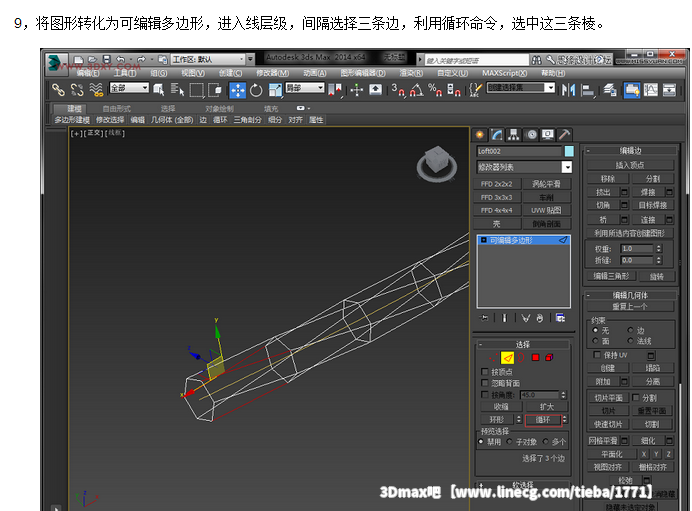Select the 法线 constraint radio button
Viewport: 692px width, 511px height.
pyautogui.click(x=630, y=341)
